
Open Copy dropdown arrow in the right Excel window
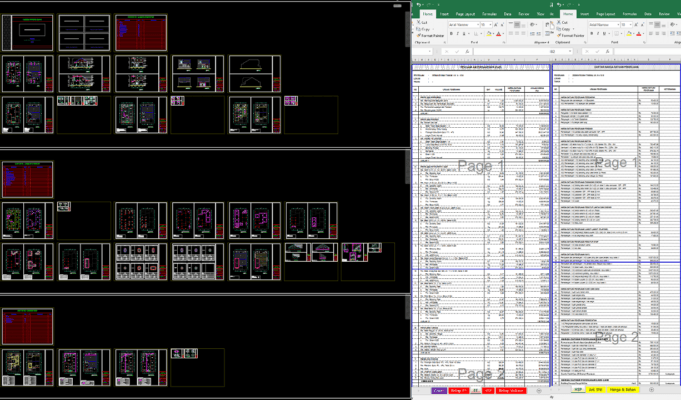[572, 29]
